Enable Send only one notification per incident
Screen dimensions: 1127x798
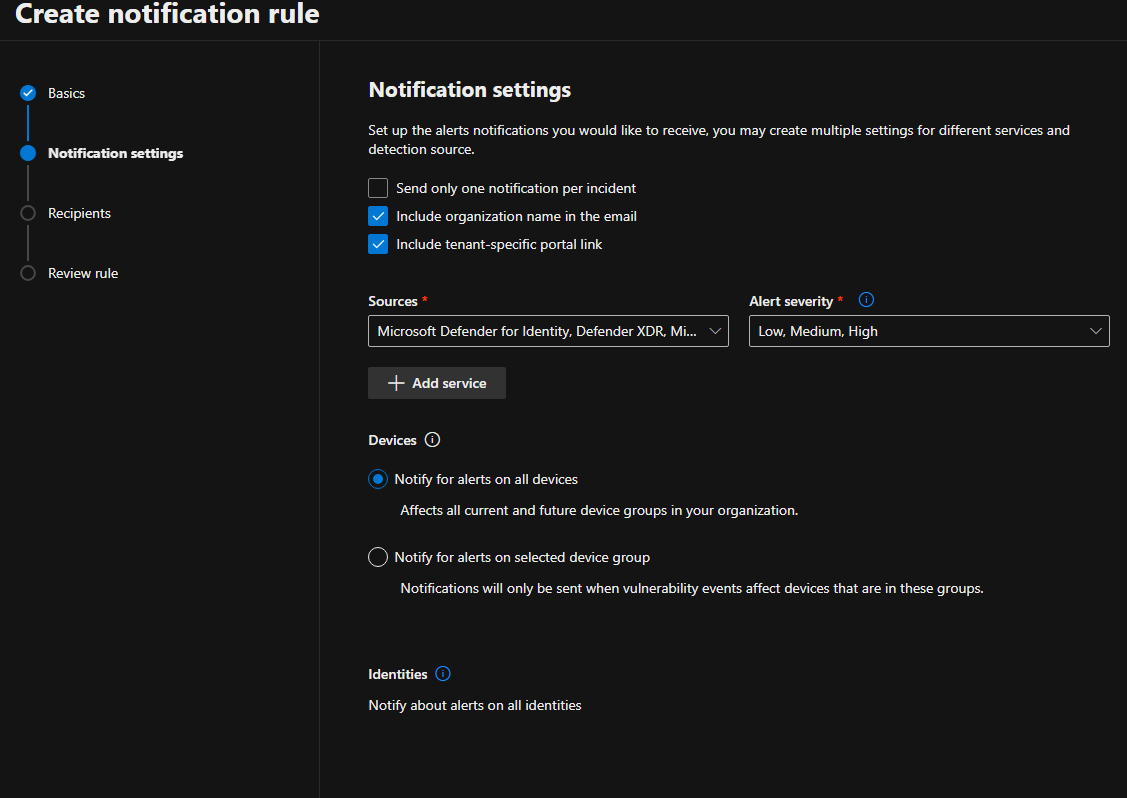tap(378, 188)
